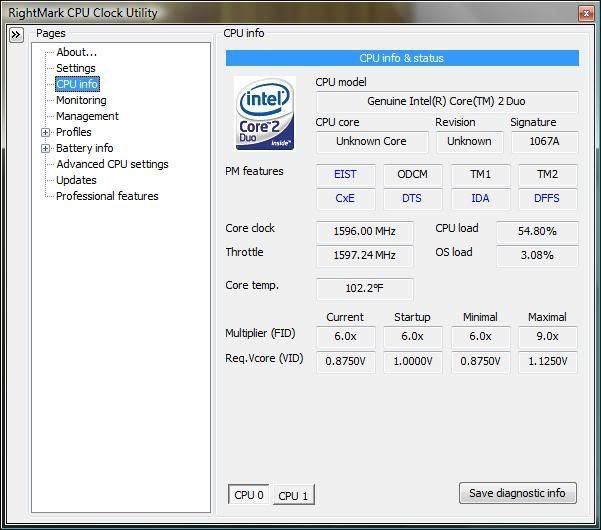Click the Current Vcore 0.8750V value
The height and width of the screenshot is (530, 601).
[345, 361]
